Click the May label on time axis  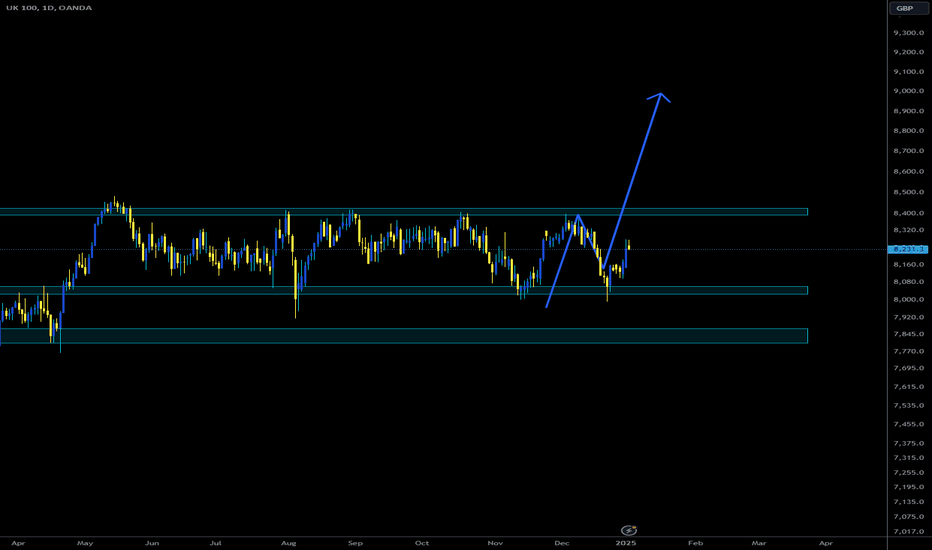point(85,543)
